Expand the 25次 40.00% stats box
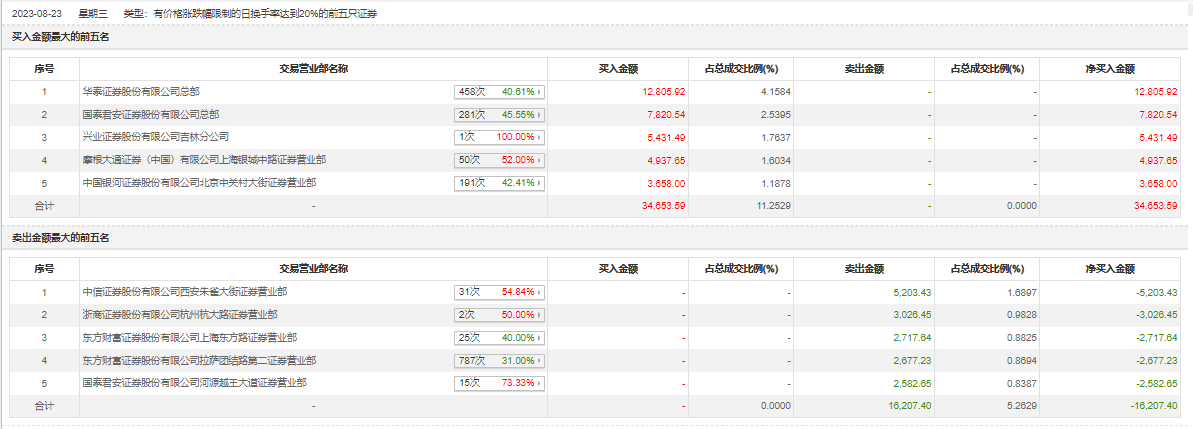 click(498, 338)
